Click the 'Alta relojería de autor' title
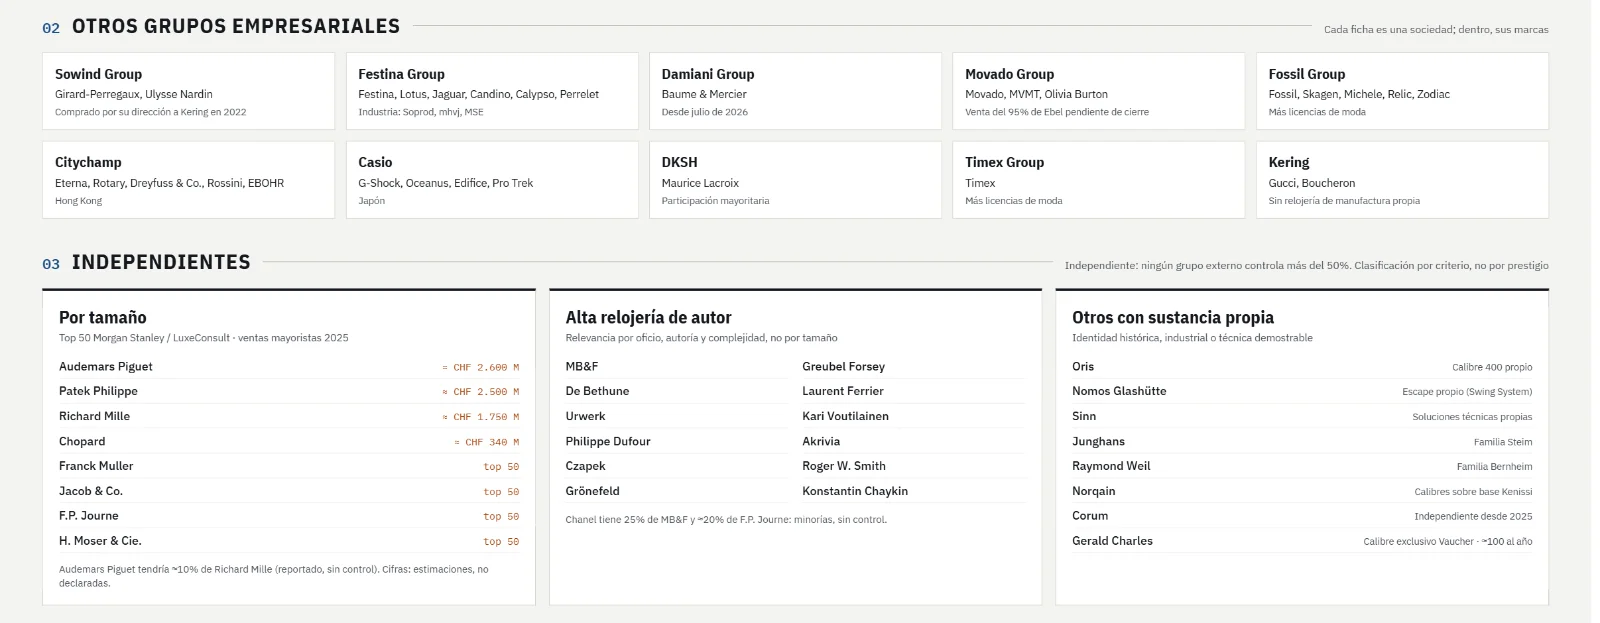The height and width of the screenshot is (623, 1600). coord(648,317)
